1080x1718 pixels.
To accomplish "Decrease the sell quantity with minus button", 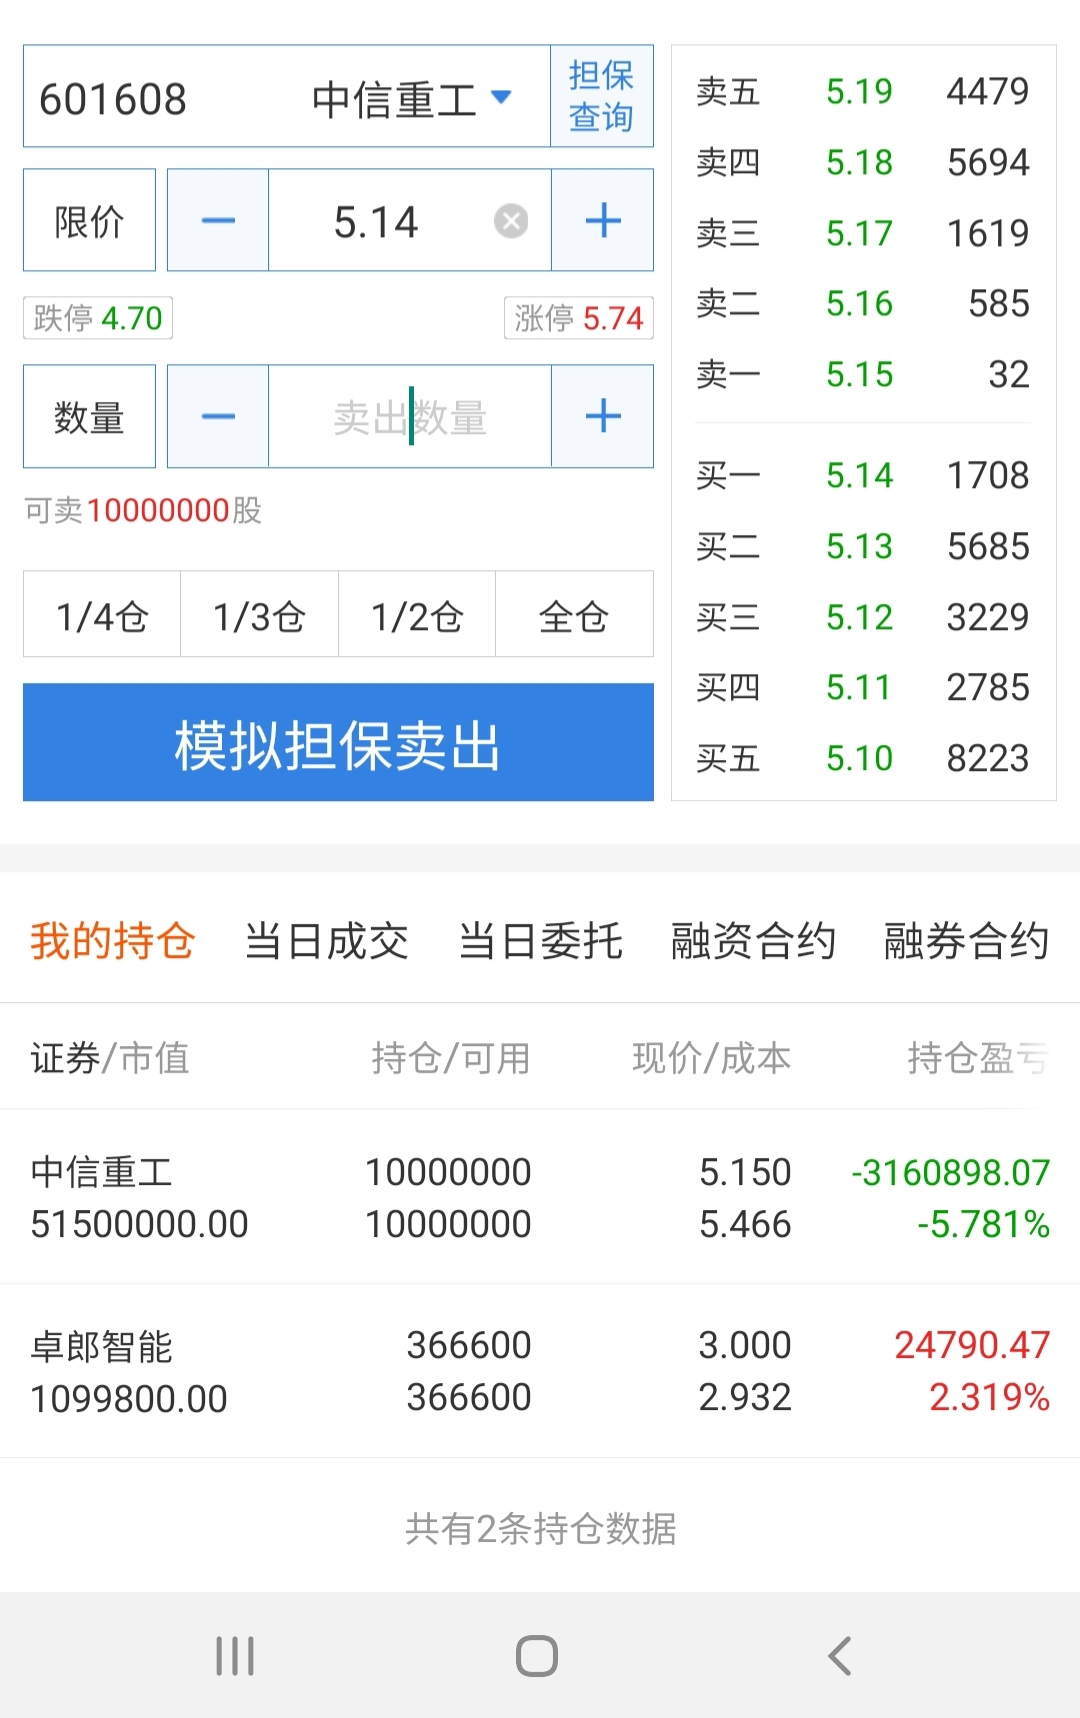I will (218, 416).
